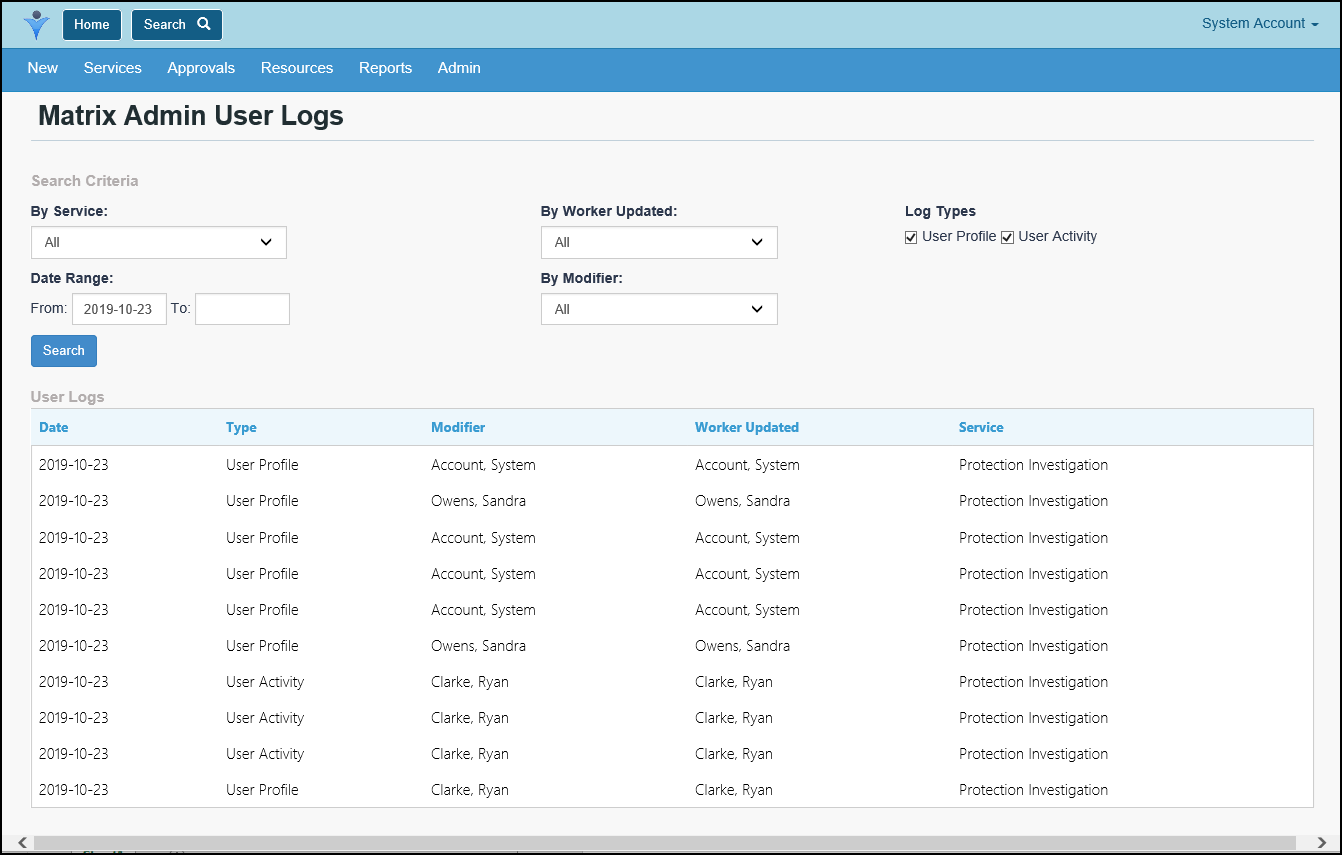Image resolution: width=1342 pixels, height=855 pixels.
Task: Sort by the Modifier column header
Action: pos(458,427)
